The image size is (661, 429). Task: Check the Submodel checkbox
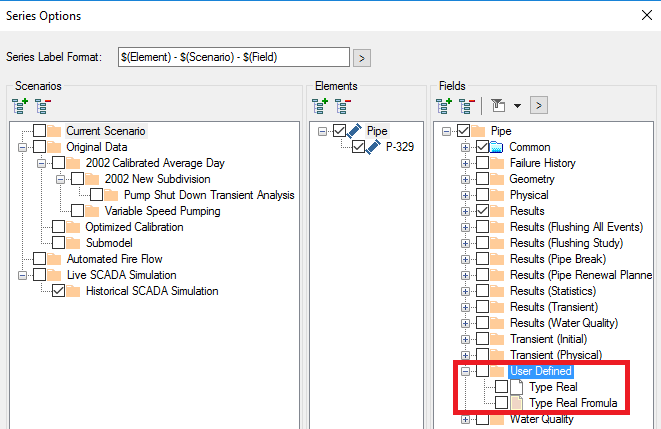[59, 243]
